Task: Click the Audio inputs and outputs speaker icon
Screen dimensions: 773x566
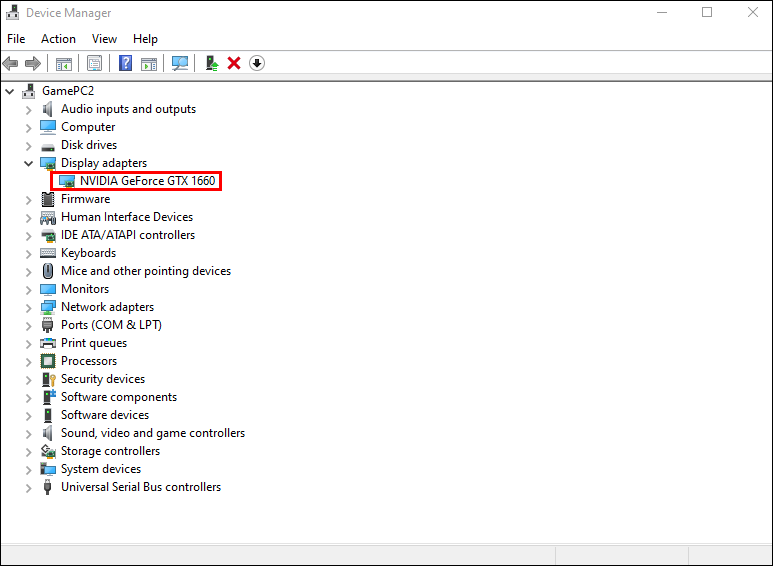Action: tap(48, 109)
